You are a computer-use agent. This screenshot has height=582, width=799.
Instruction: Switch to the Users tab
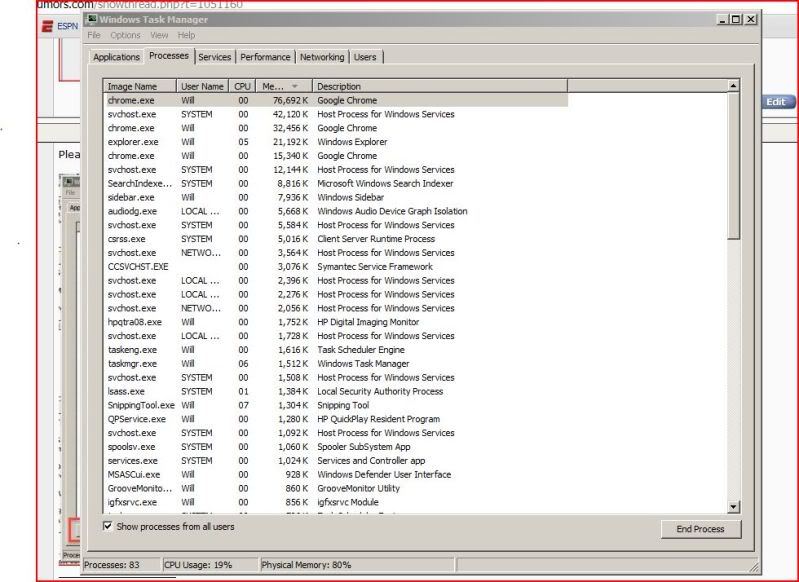[365, 57]
